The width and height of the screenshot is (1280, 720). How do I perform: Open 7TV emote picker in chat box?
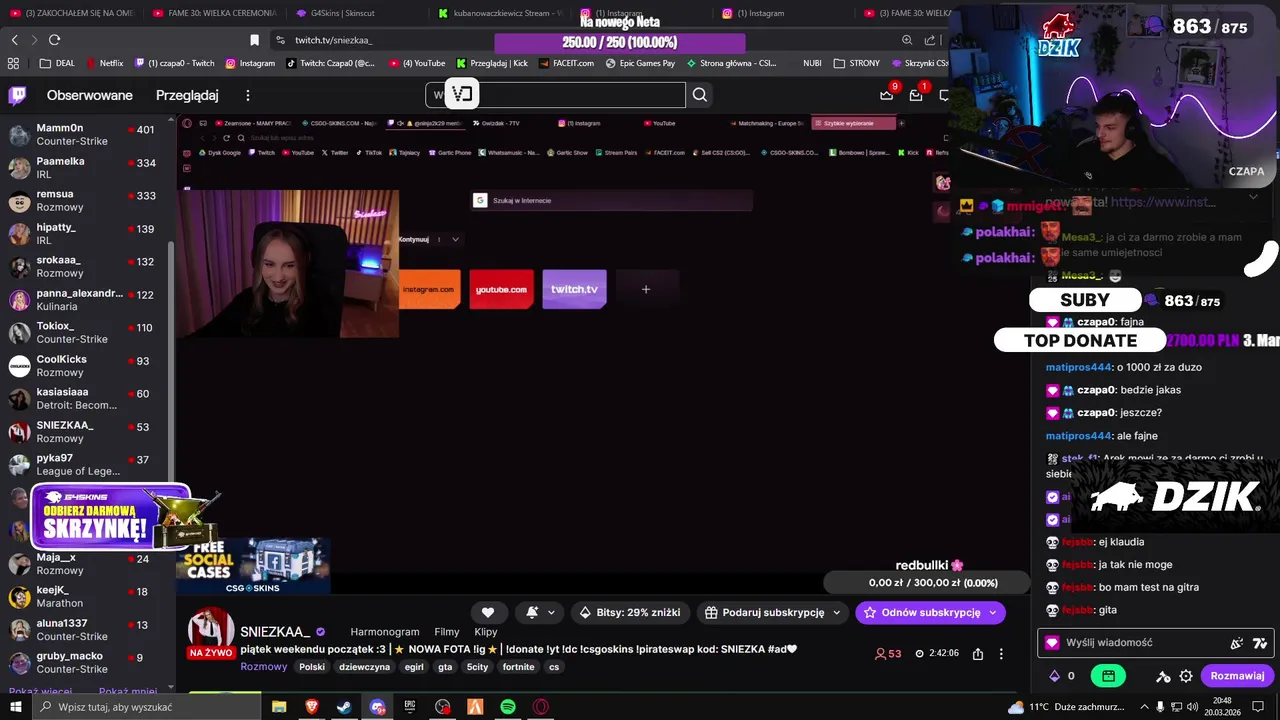pos(1260,643)
